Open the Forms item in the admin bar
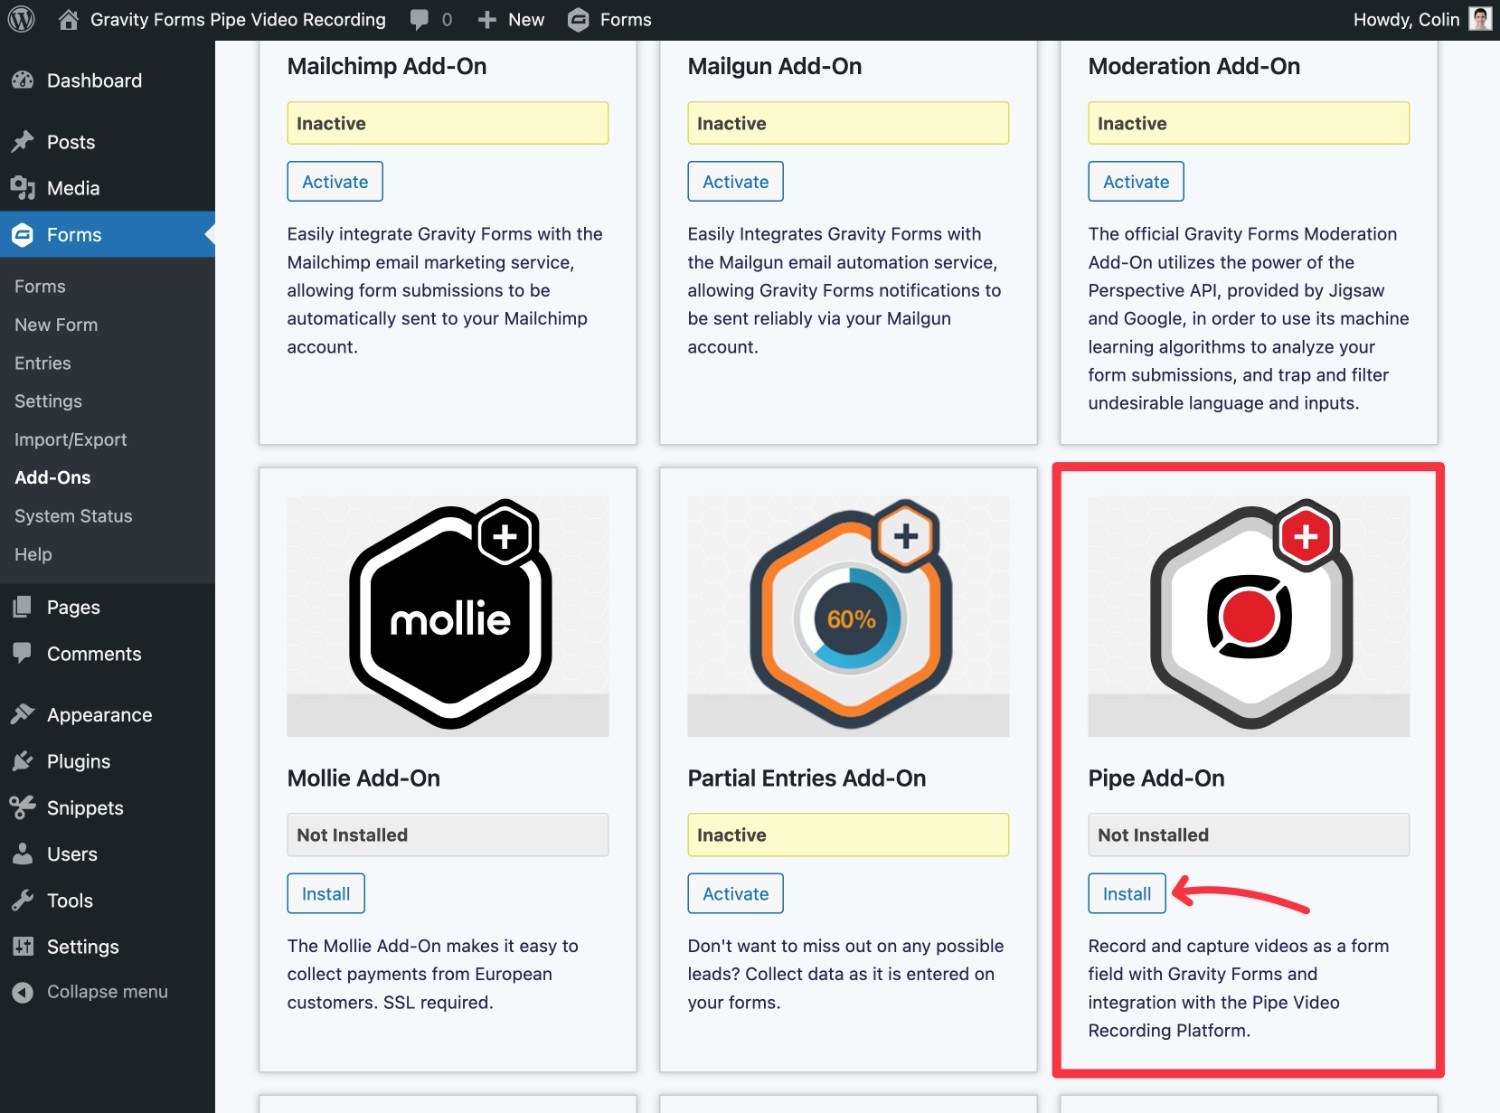Viewport: 1500px width, 1113px height. pos(626,20)
